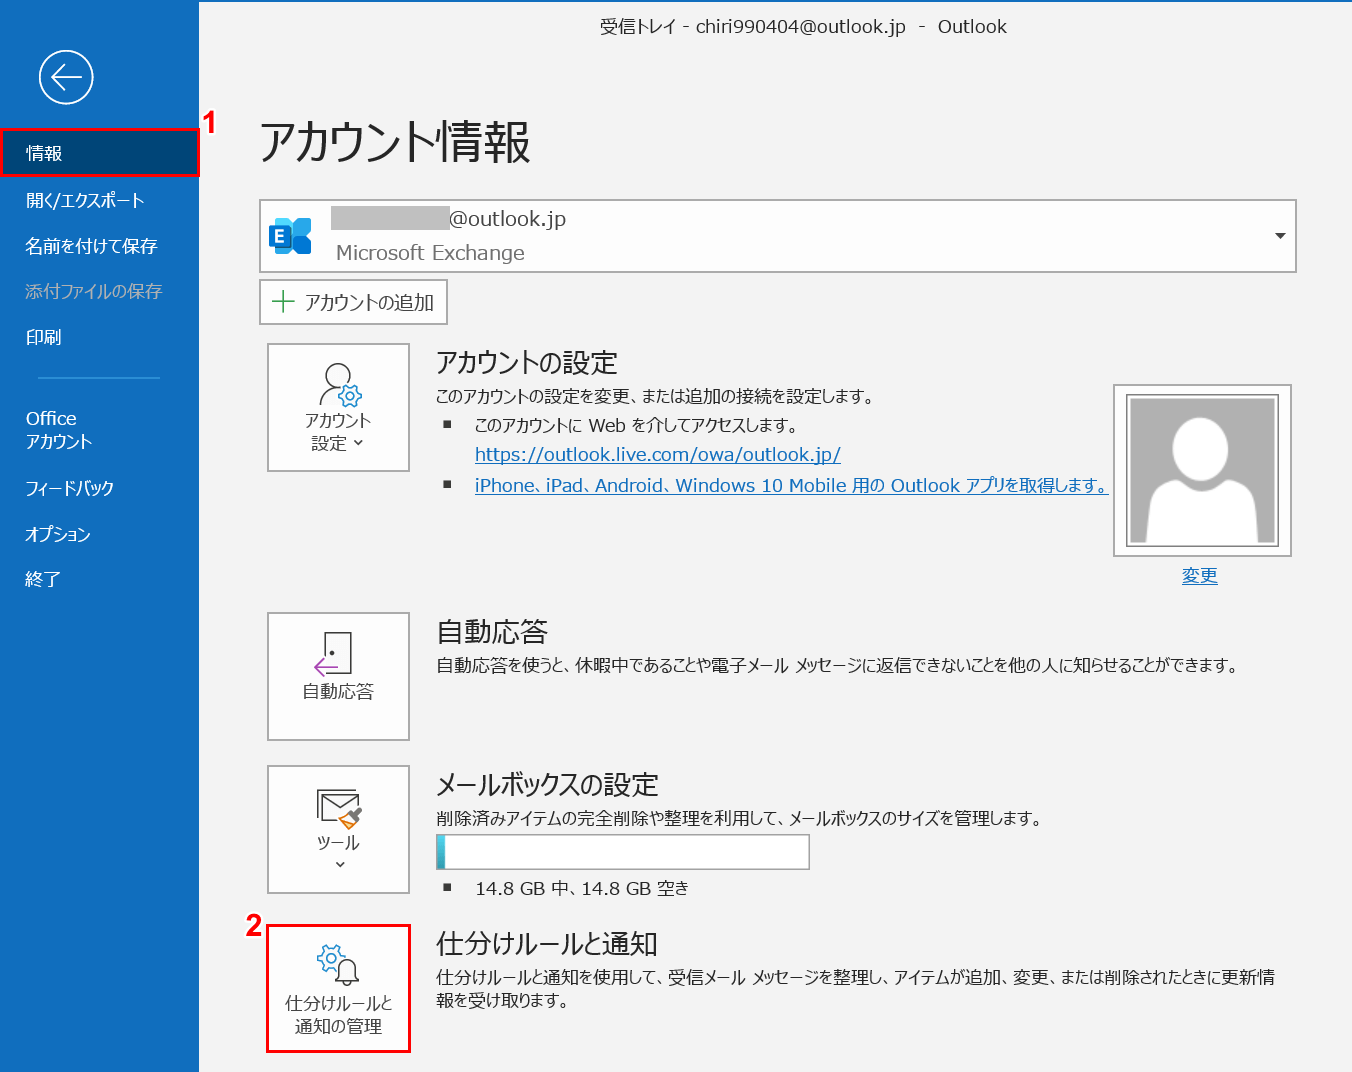Click the mailbox size progress bar
This screenshot has width=1352, height=1072.
623,852
